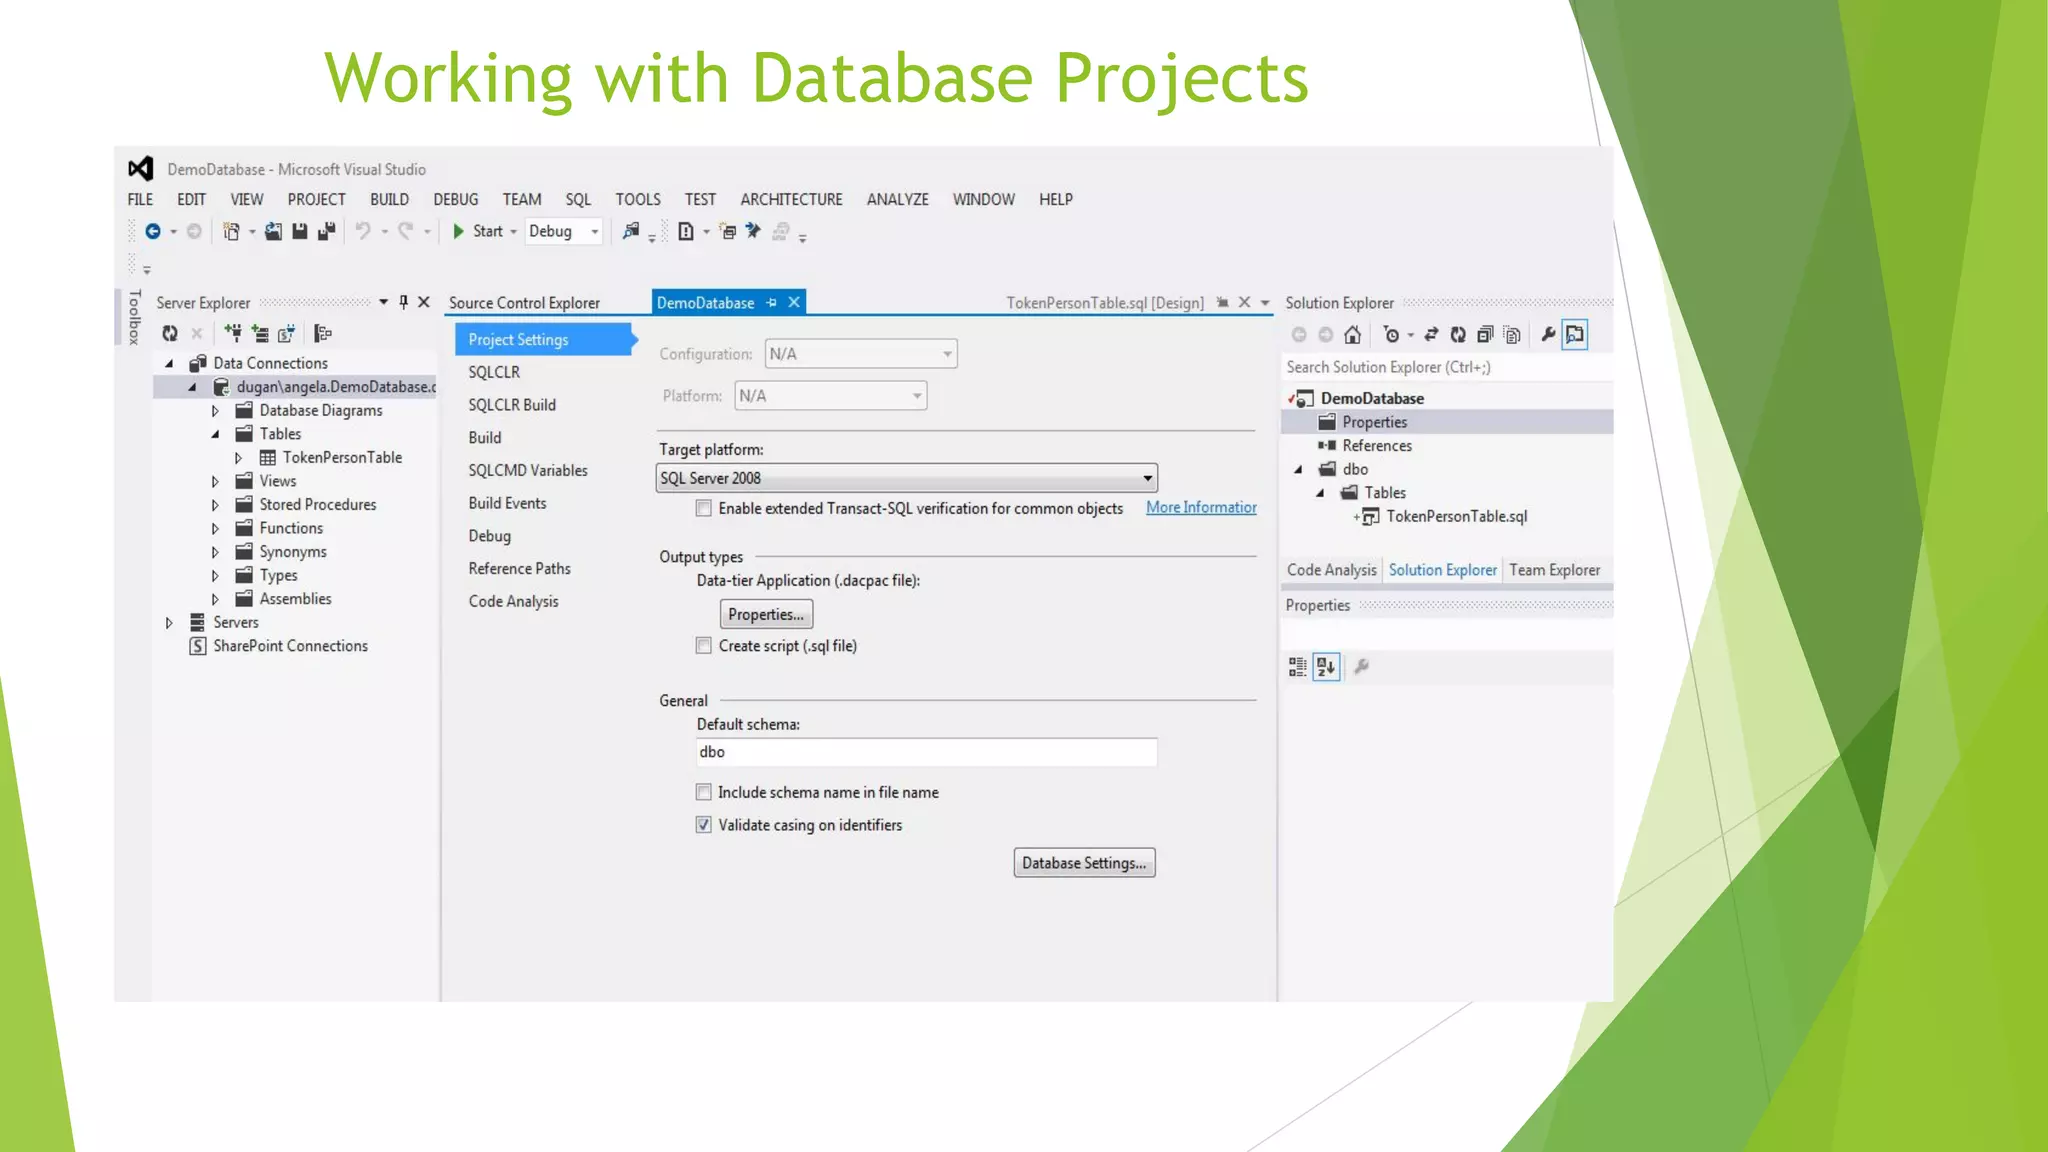The height and width of the screenshot is (1152, 2048).
Task: Open the Target platform SQL Server 2008 dropdown
Action: coord(906,478)
